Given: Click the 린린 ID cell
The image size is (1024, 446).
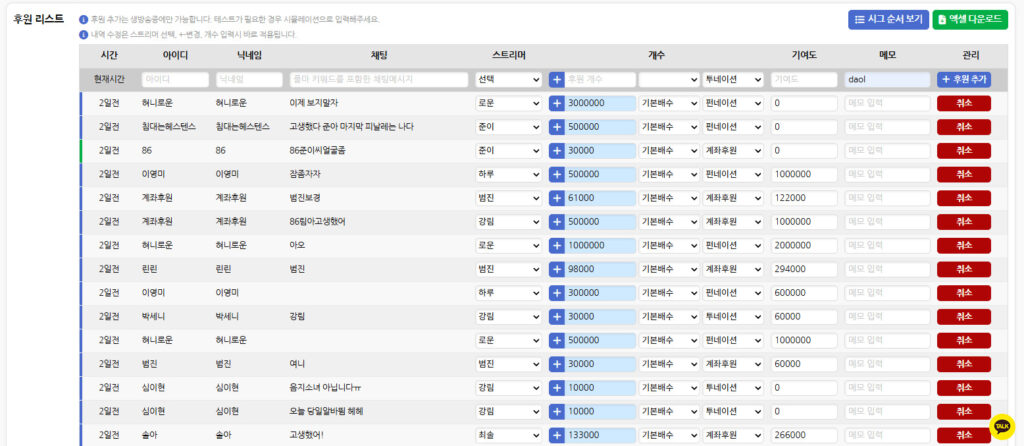Looking at the screenshot, I should (x=149, y=269).
